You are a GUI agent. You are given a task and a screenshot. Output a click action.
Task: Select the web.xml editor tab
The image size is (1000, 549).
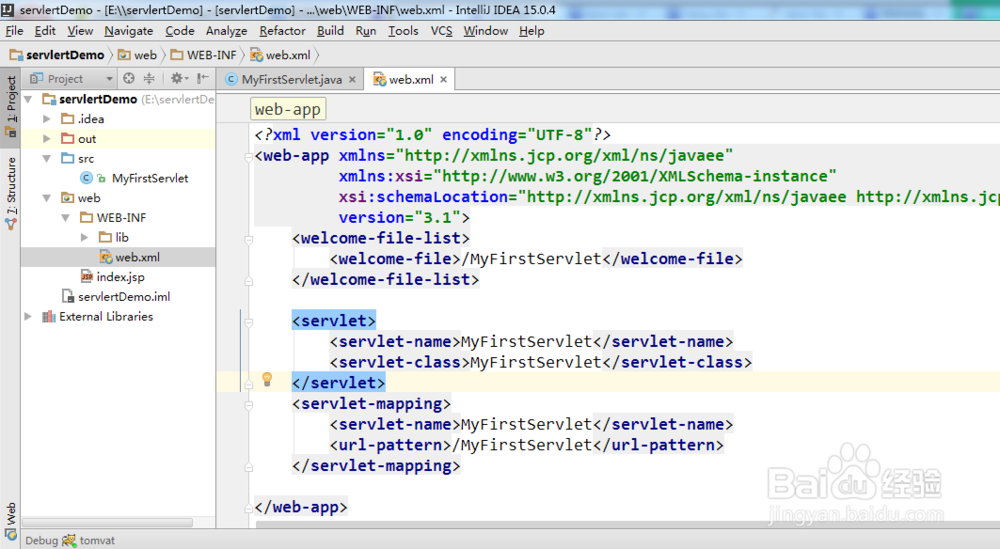(411, 80)
